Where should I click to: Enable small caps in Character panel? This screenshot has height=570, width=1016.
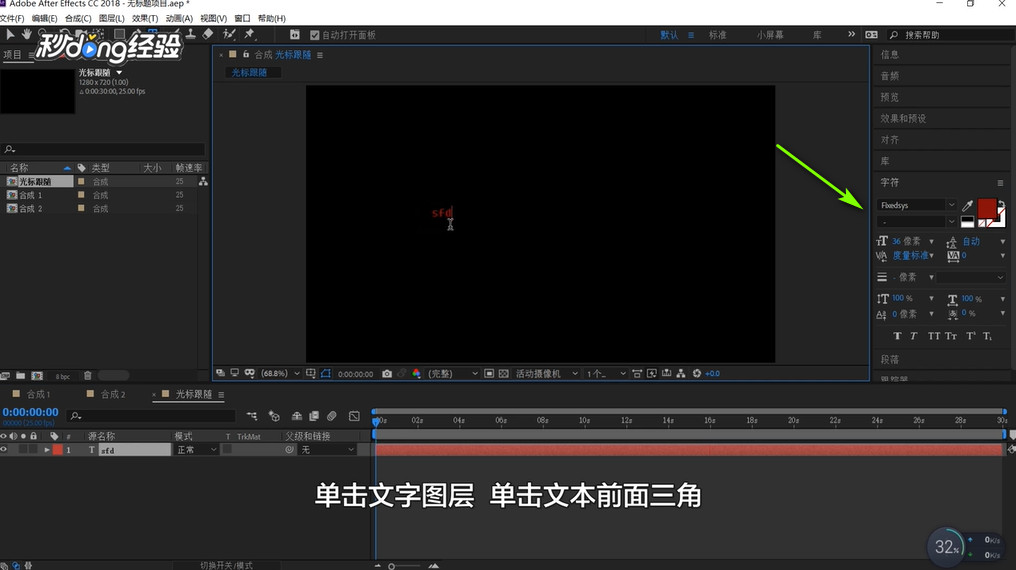pyautogui.click(x=951, y=336)
